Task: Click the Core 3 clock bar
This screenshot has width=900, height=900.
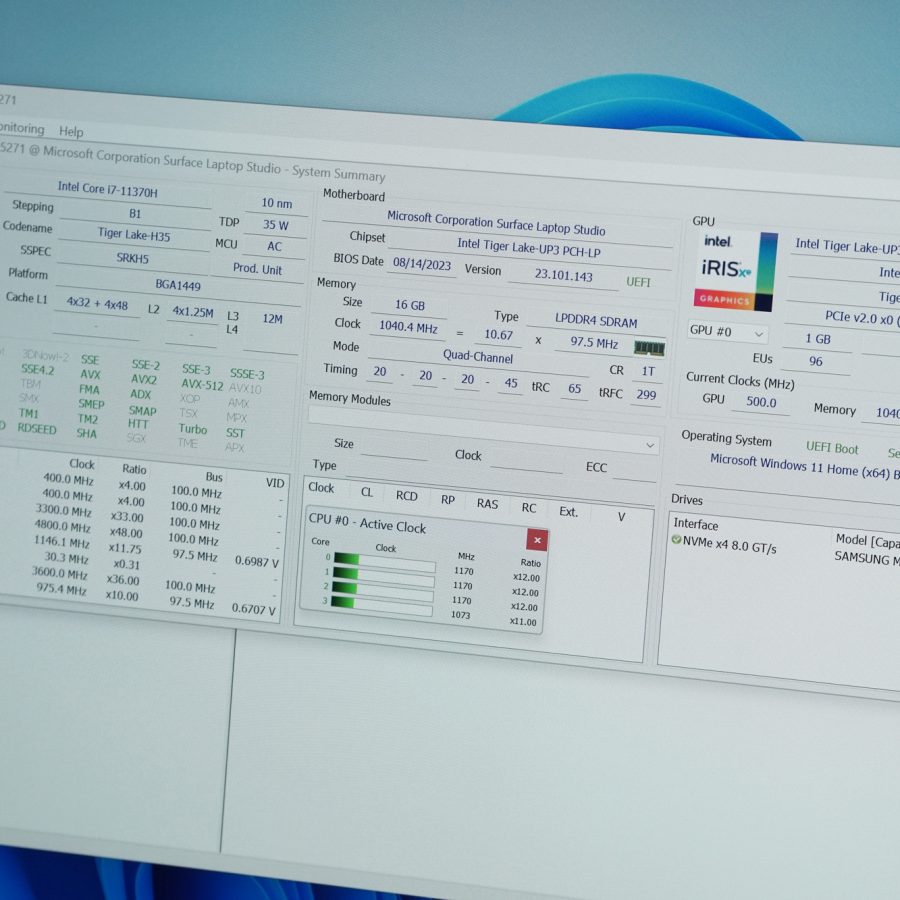Action: 382,606
